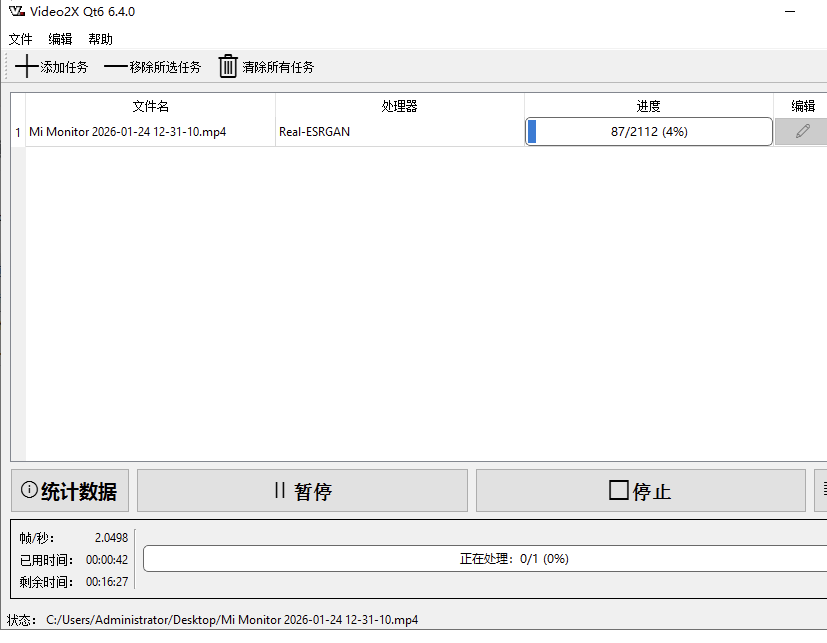Click the 处理器 column header

399,106
